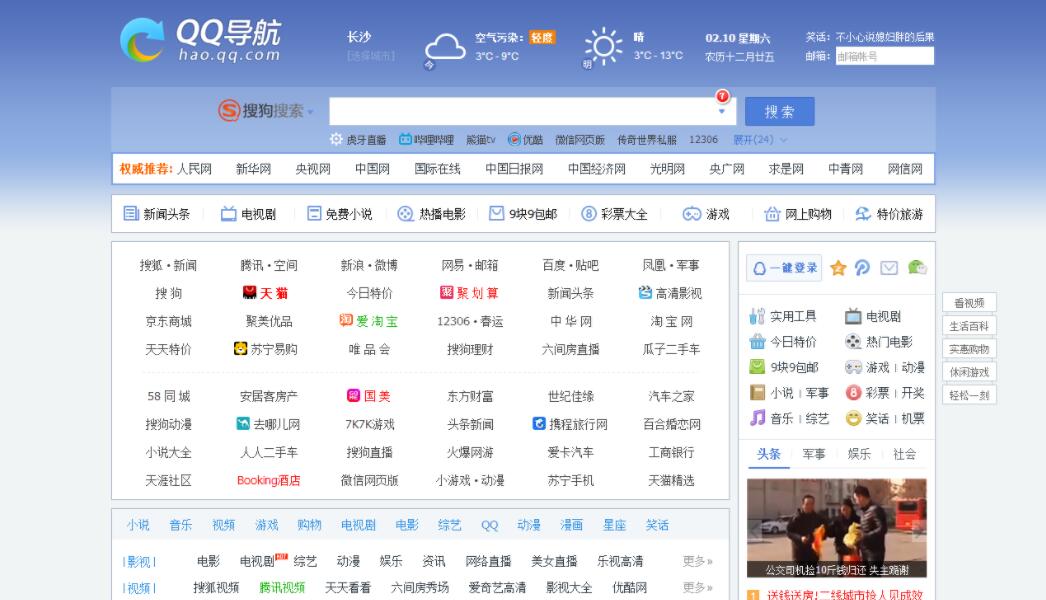Click the QQ导航 logo
The height and width of the screenshot is (600, 1046).
[201, 40]
